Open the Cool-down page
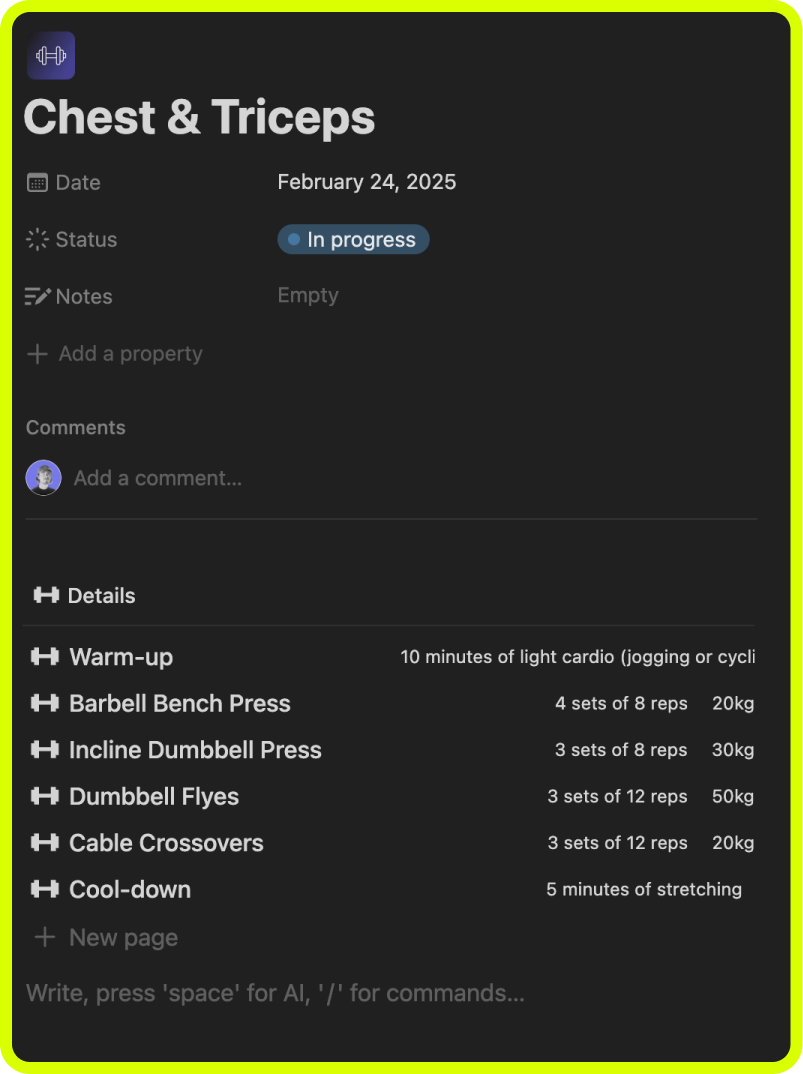 (x=130, y=890)
